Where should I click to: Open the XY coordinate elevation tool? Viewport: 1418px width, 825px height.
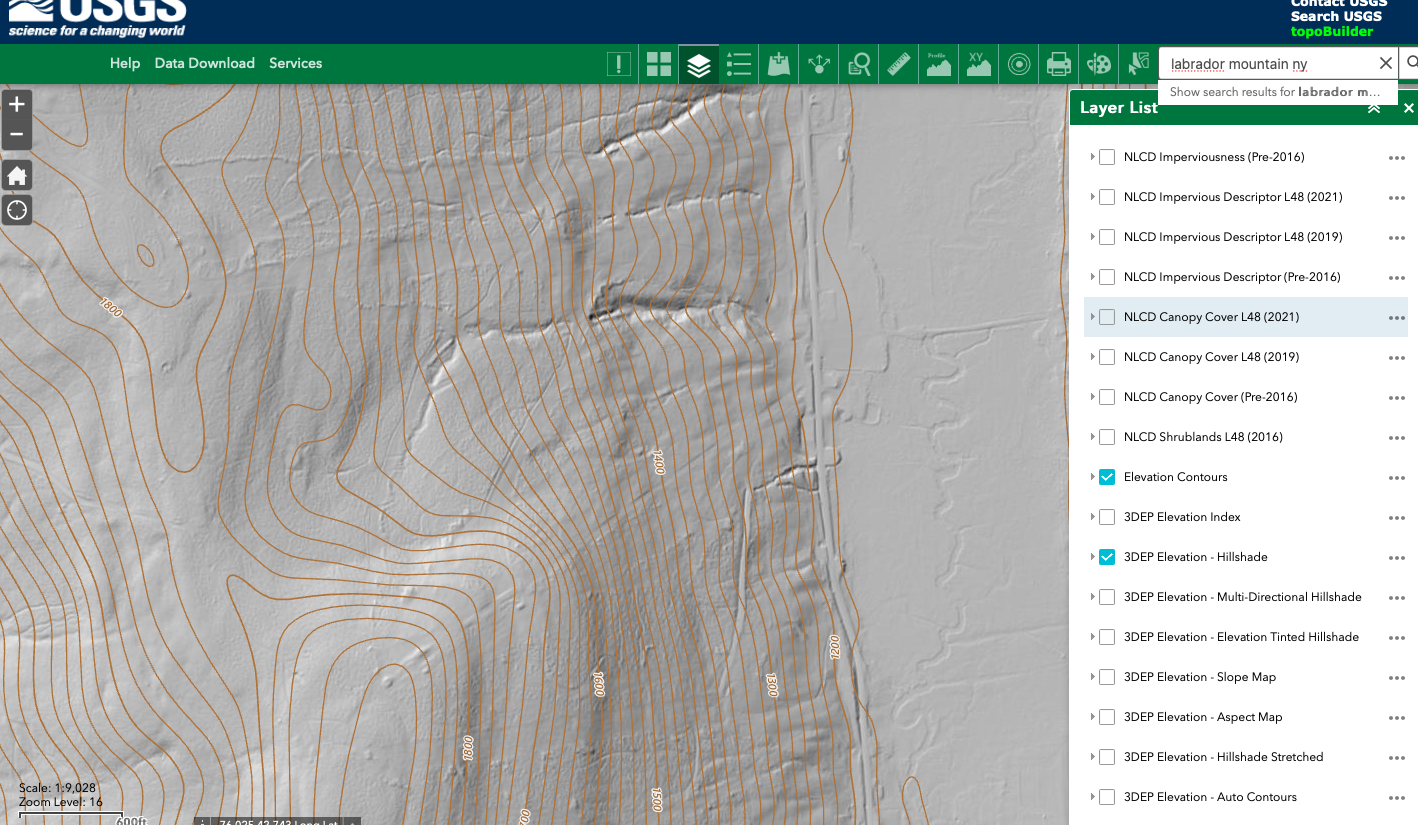pyautogui.click(x=979, y=64)
